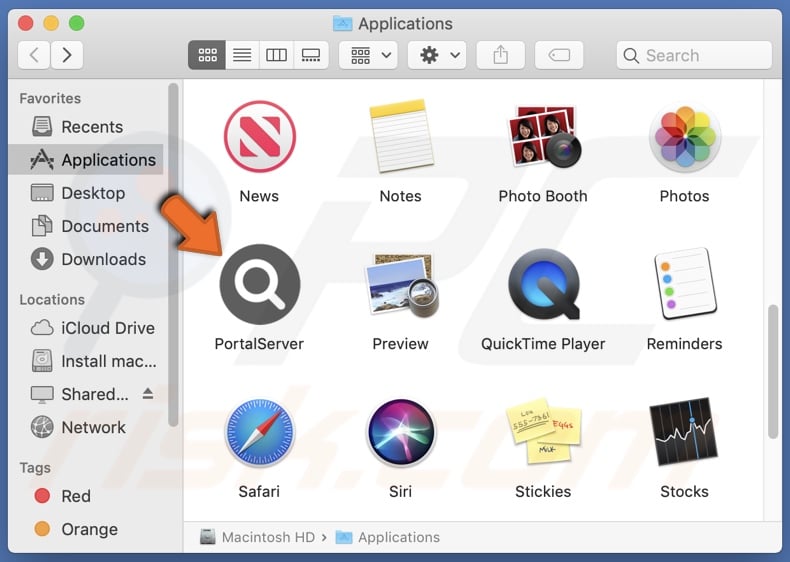Open the Reminders app icon
790x562 pixels.
click(x=684, y=284)
